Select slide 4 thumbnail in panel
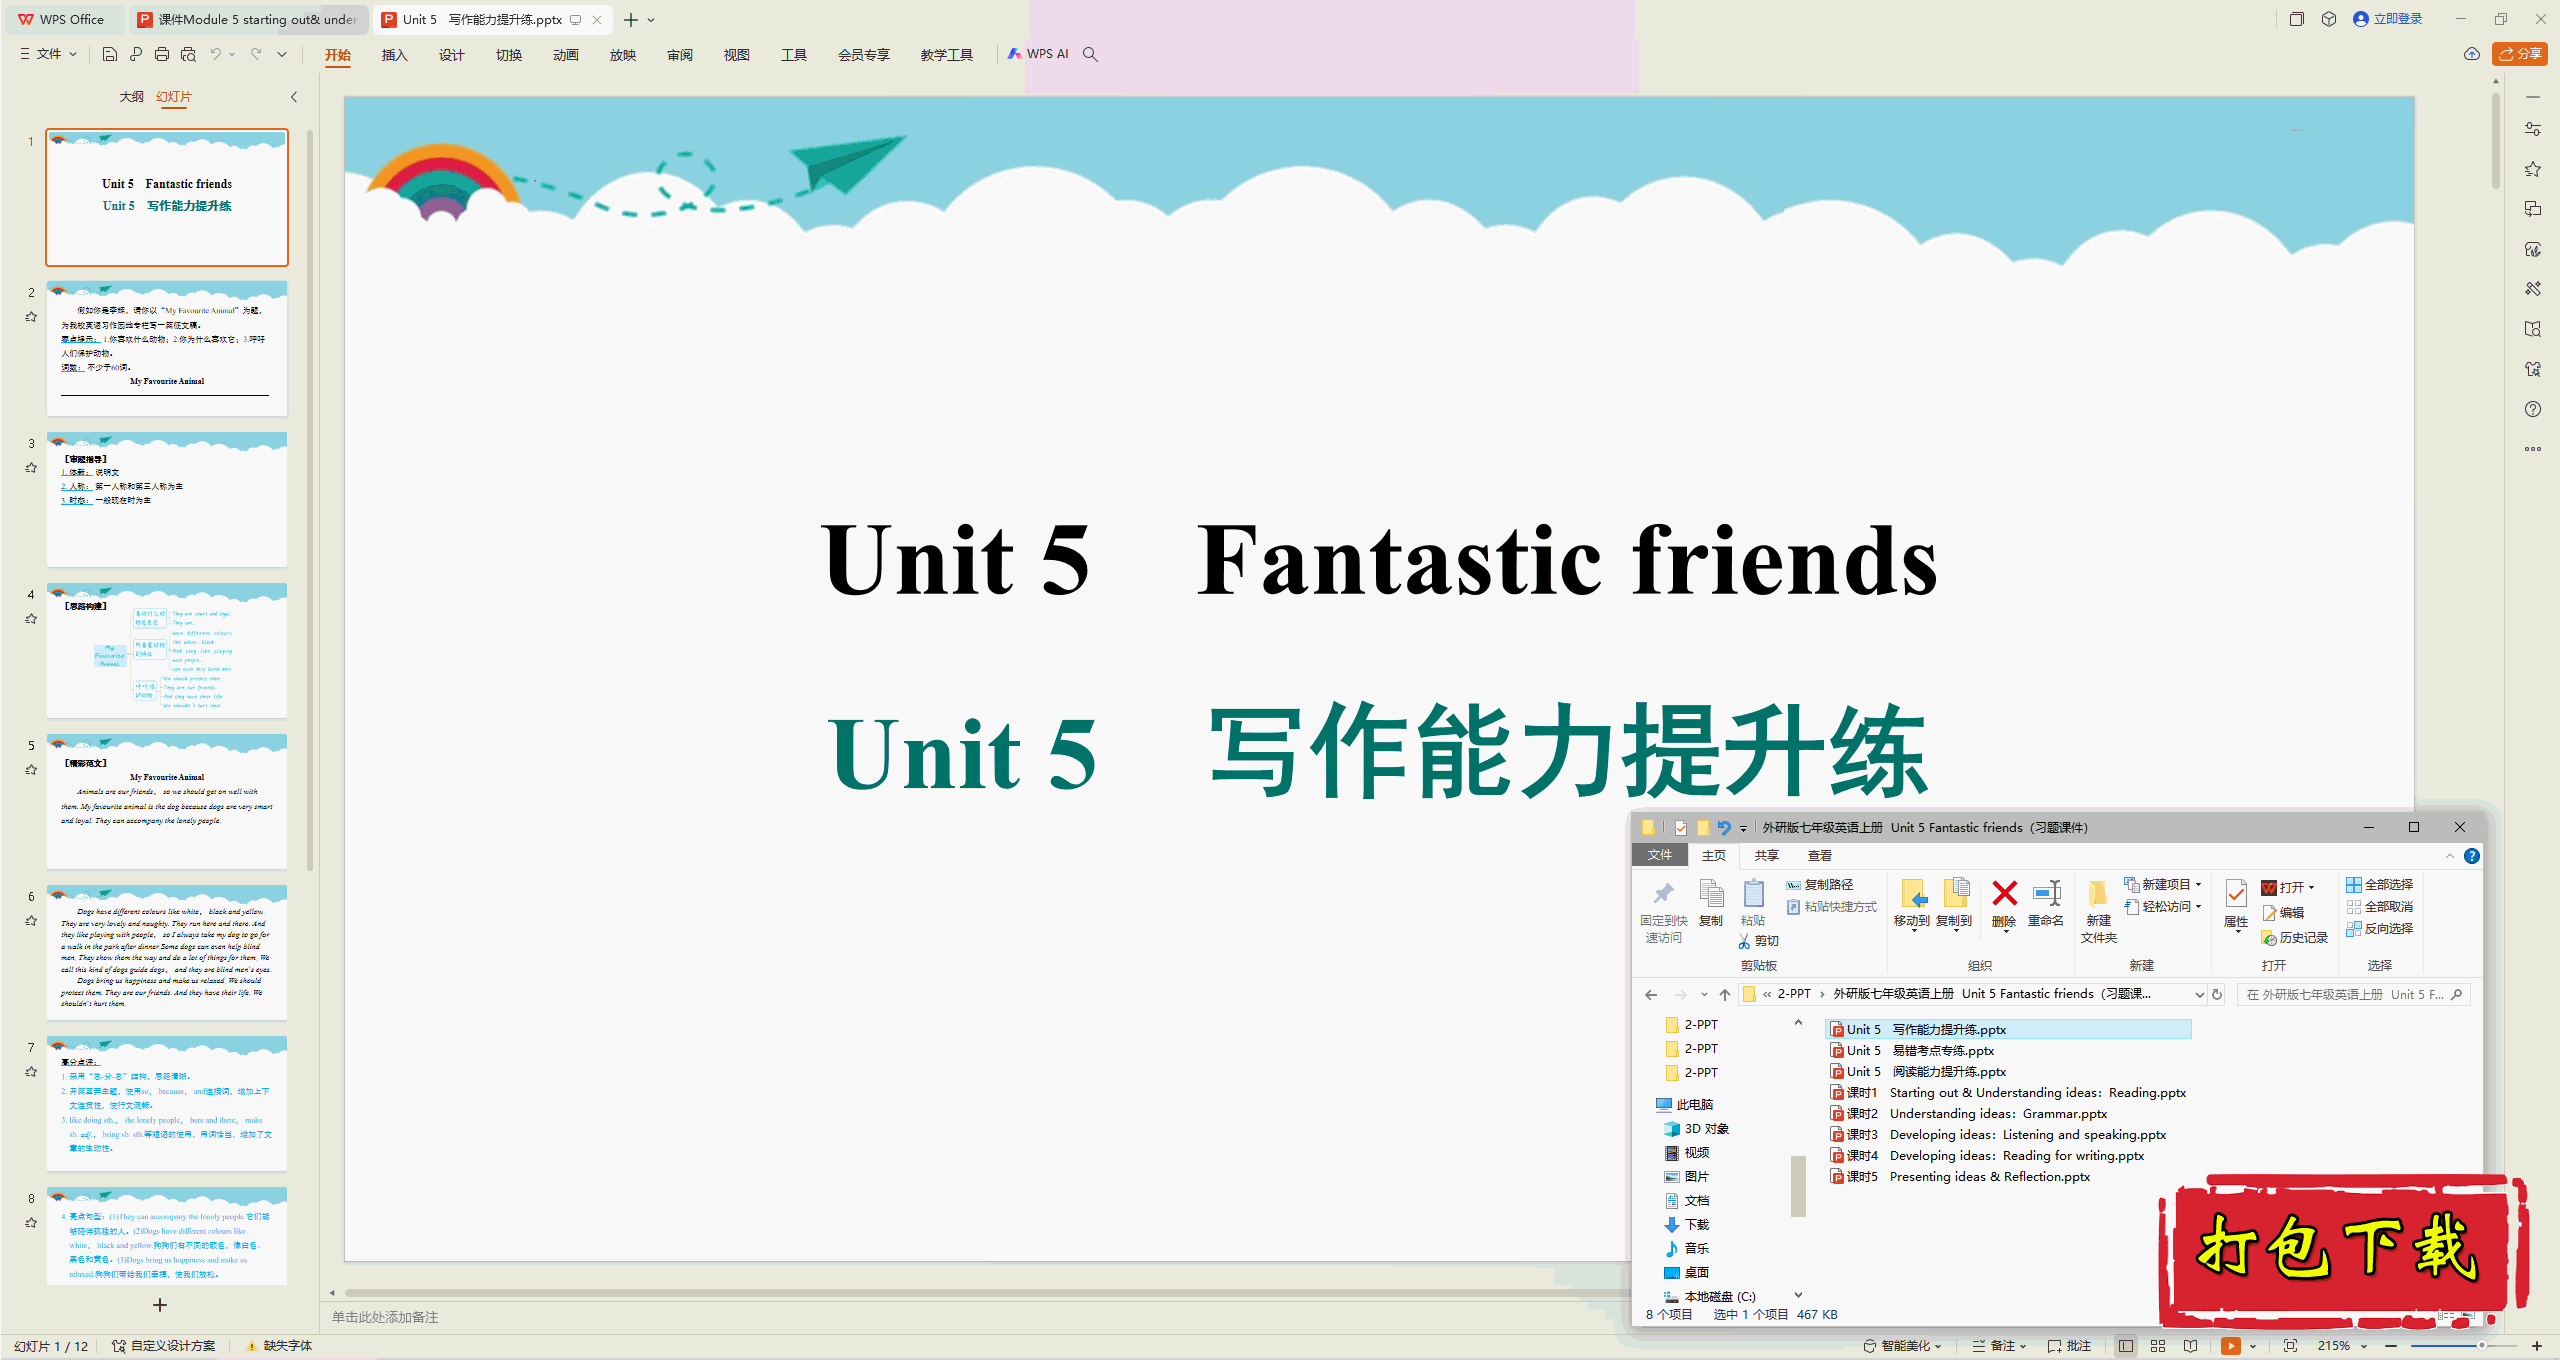Viewport: 2560px width, 1360px height. click(167, 651)
